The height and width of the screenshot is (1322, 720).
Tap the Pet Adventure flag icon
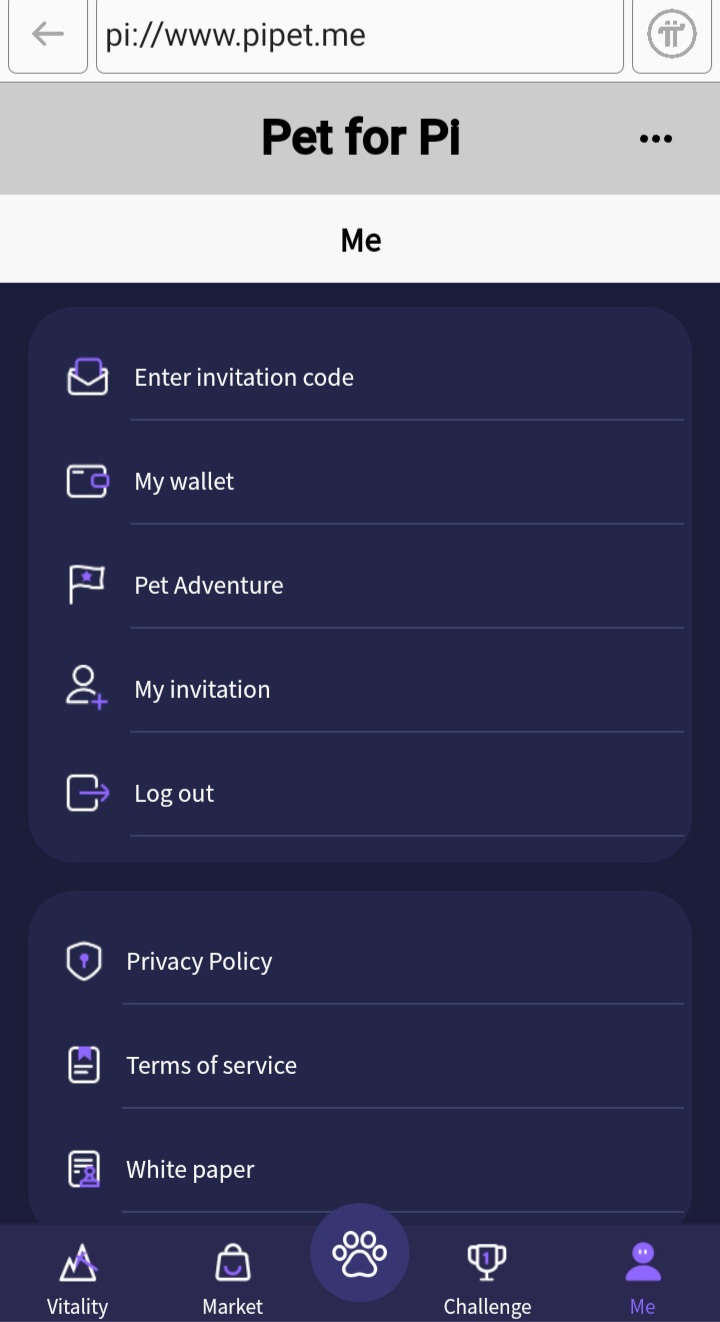(87, 585)
